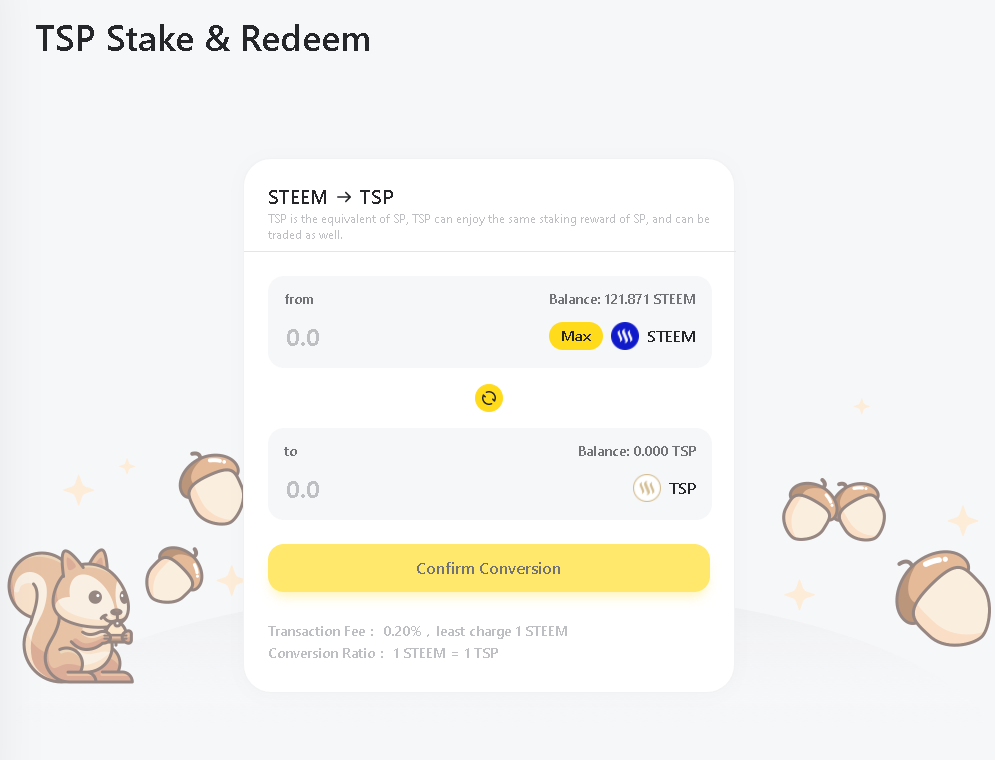
Task: Focus the to amount input field
Action: 444,490
